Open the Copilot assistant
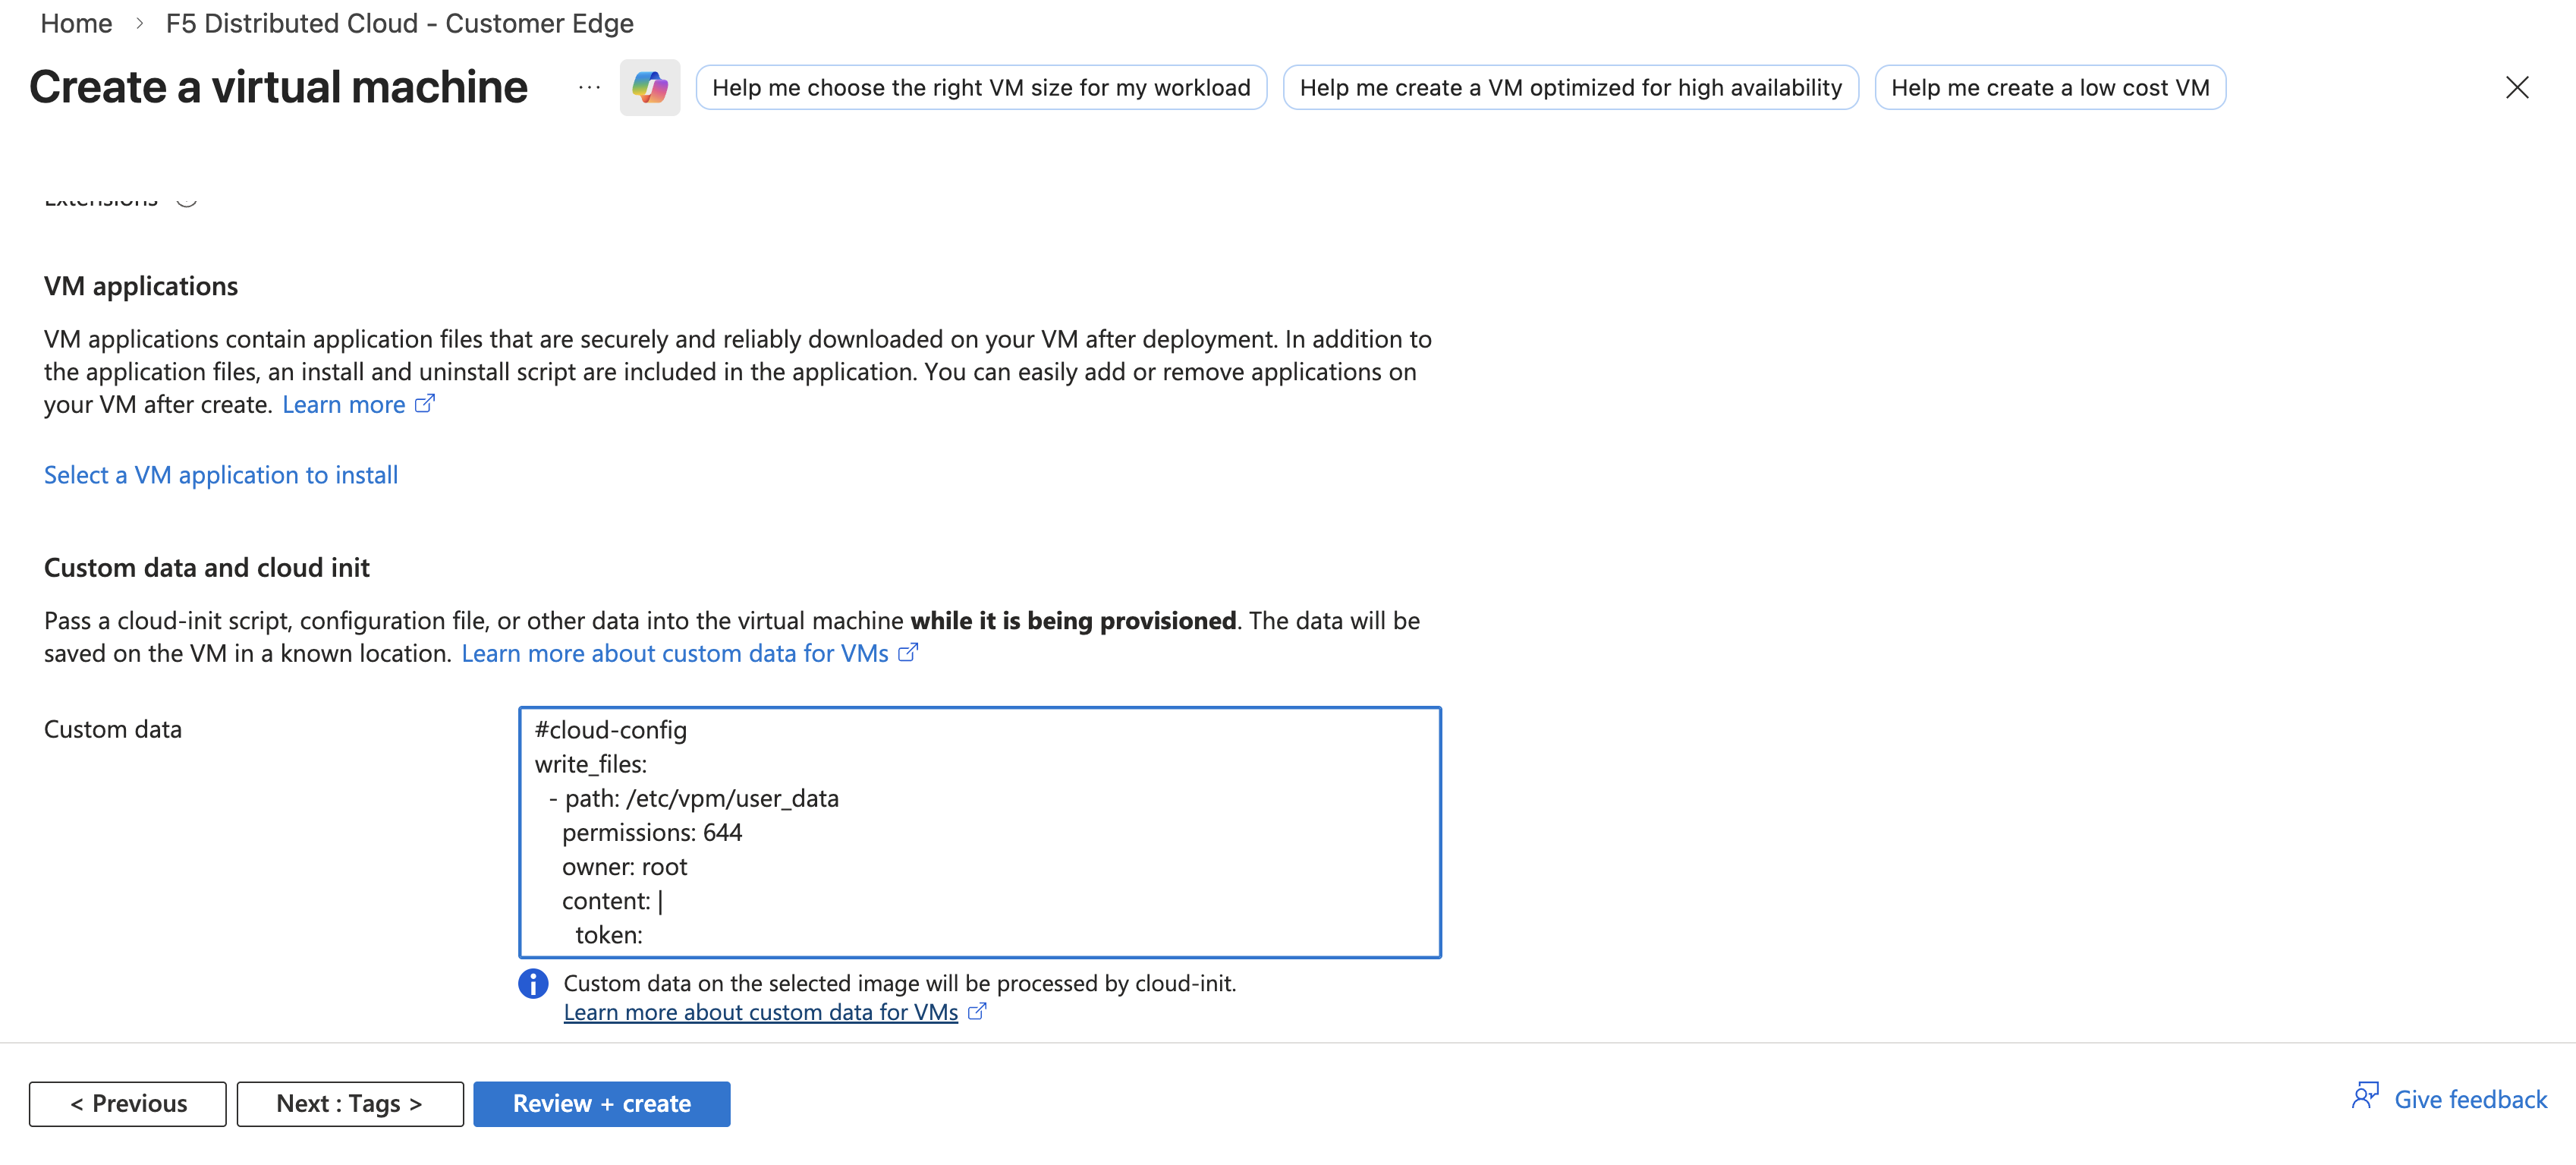2576x1165 pixels. 649,87
